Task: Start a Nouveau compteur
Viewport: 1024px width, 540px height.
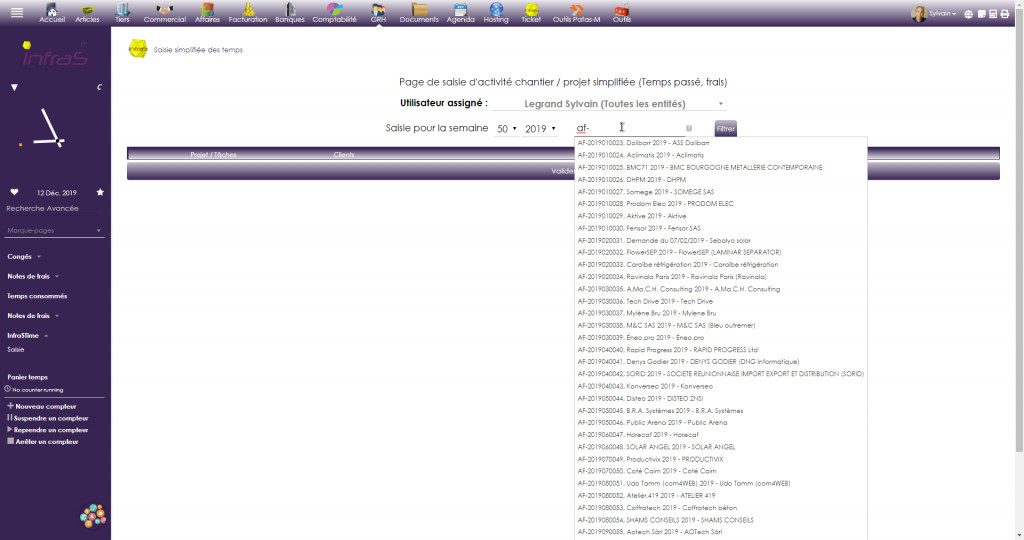Action: pyautogui.click(x=42, y=406)
